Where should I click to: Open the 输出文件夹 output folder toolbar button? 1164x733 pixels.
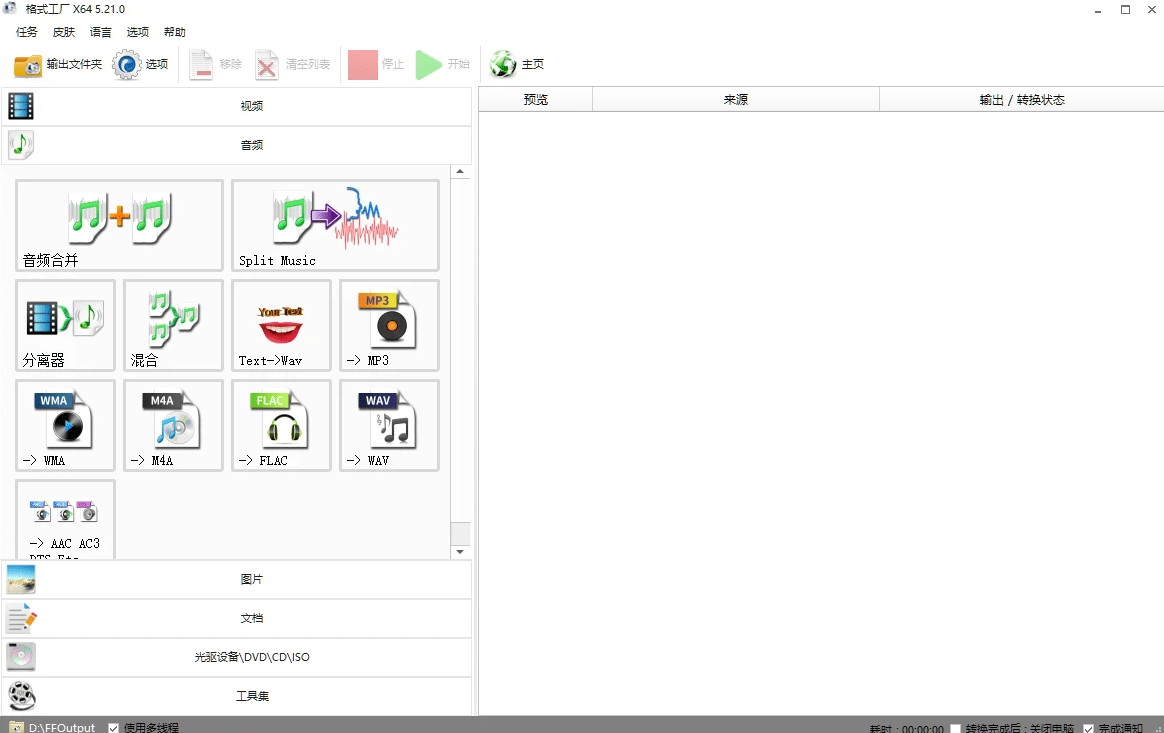(x=58, y=65)
